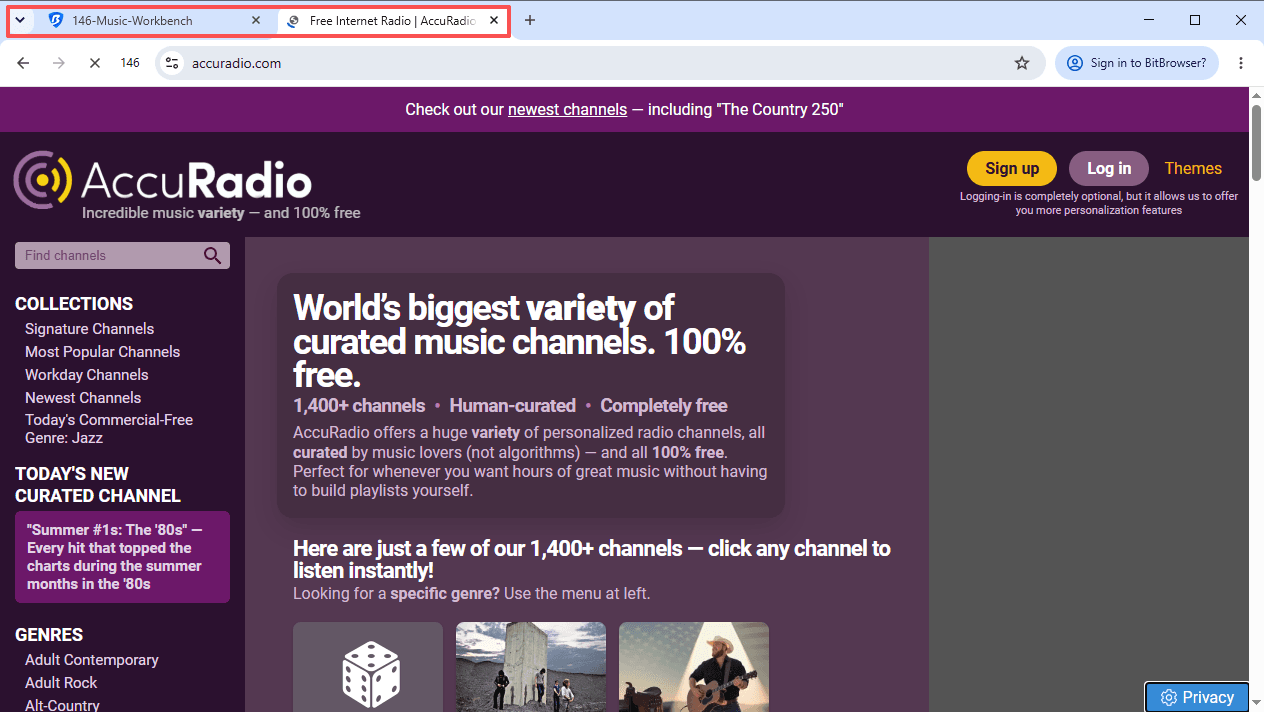Viewport: 1264px width, 712px height.
Task: Open the Summer #1s: The '80s channel
Action: click(x=122, y=557)
